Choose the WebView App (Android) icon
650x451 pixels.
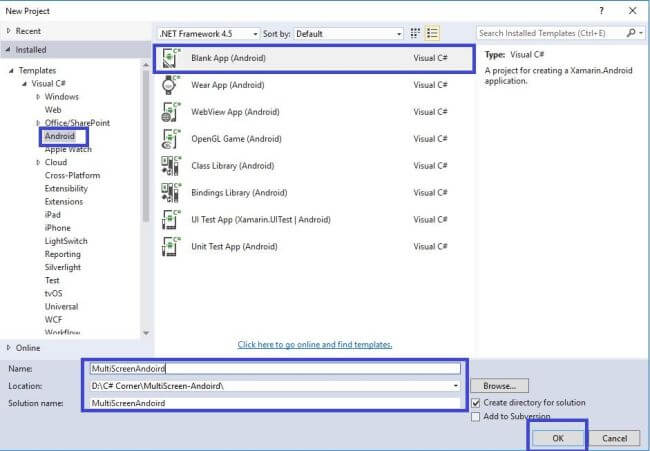click(x=171, y=112)
